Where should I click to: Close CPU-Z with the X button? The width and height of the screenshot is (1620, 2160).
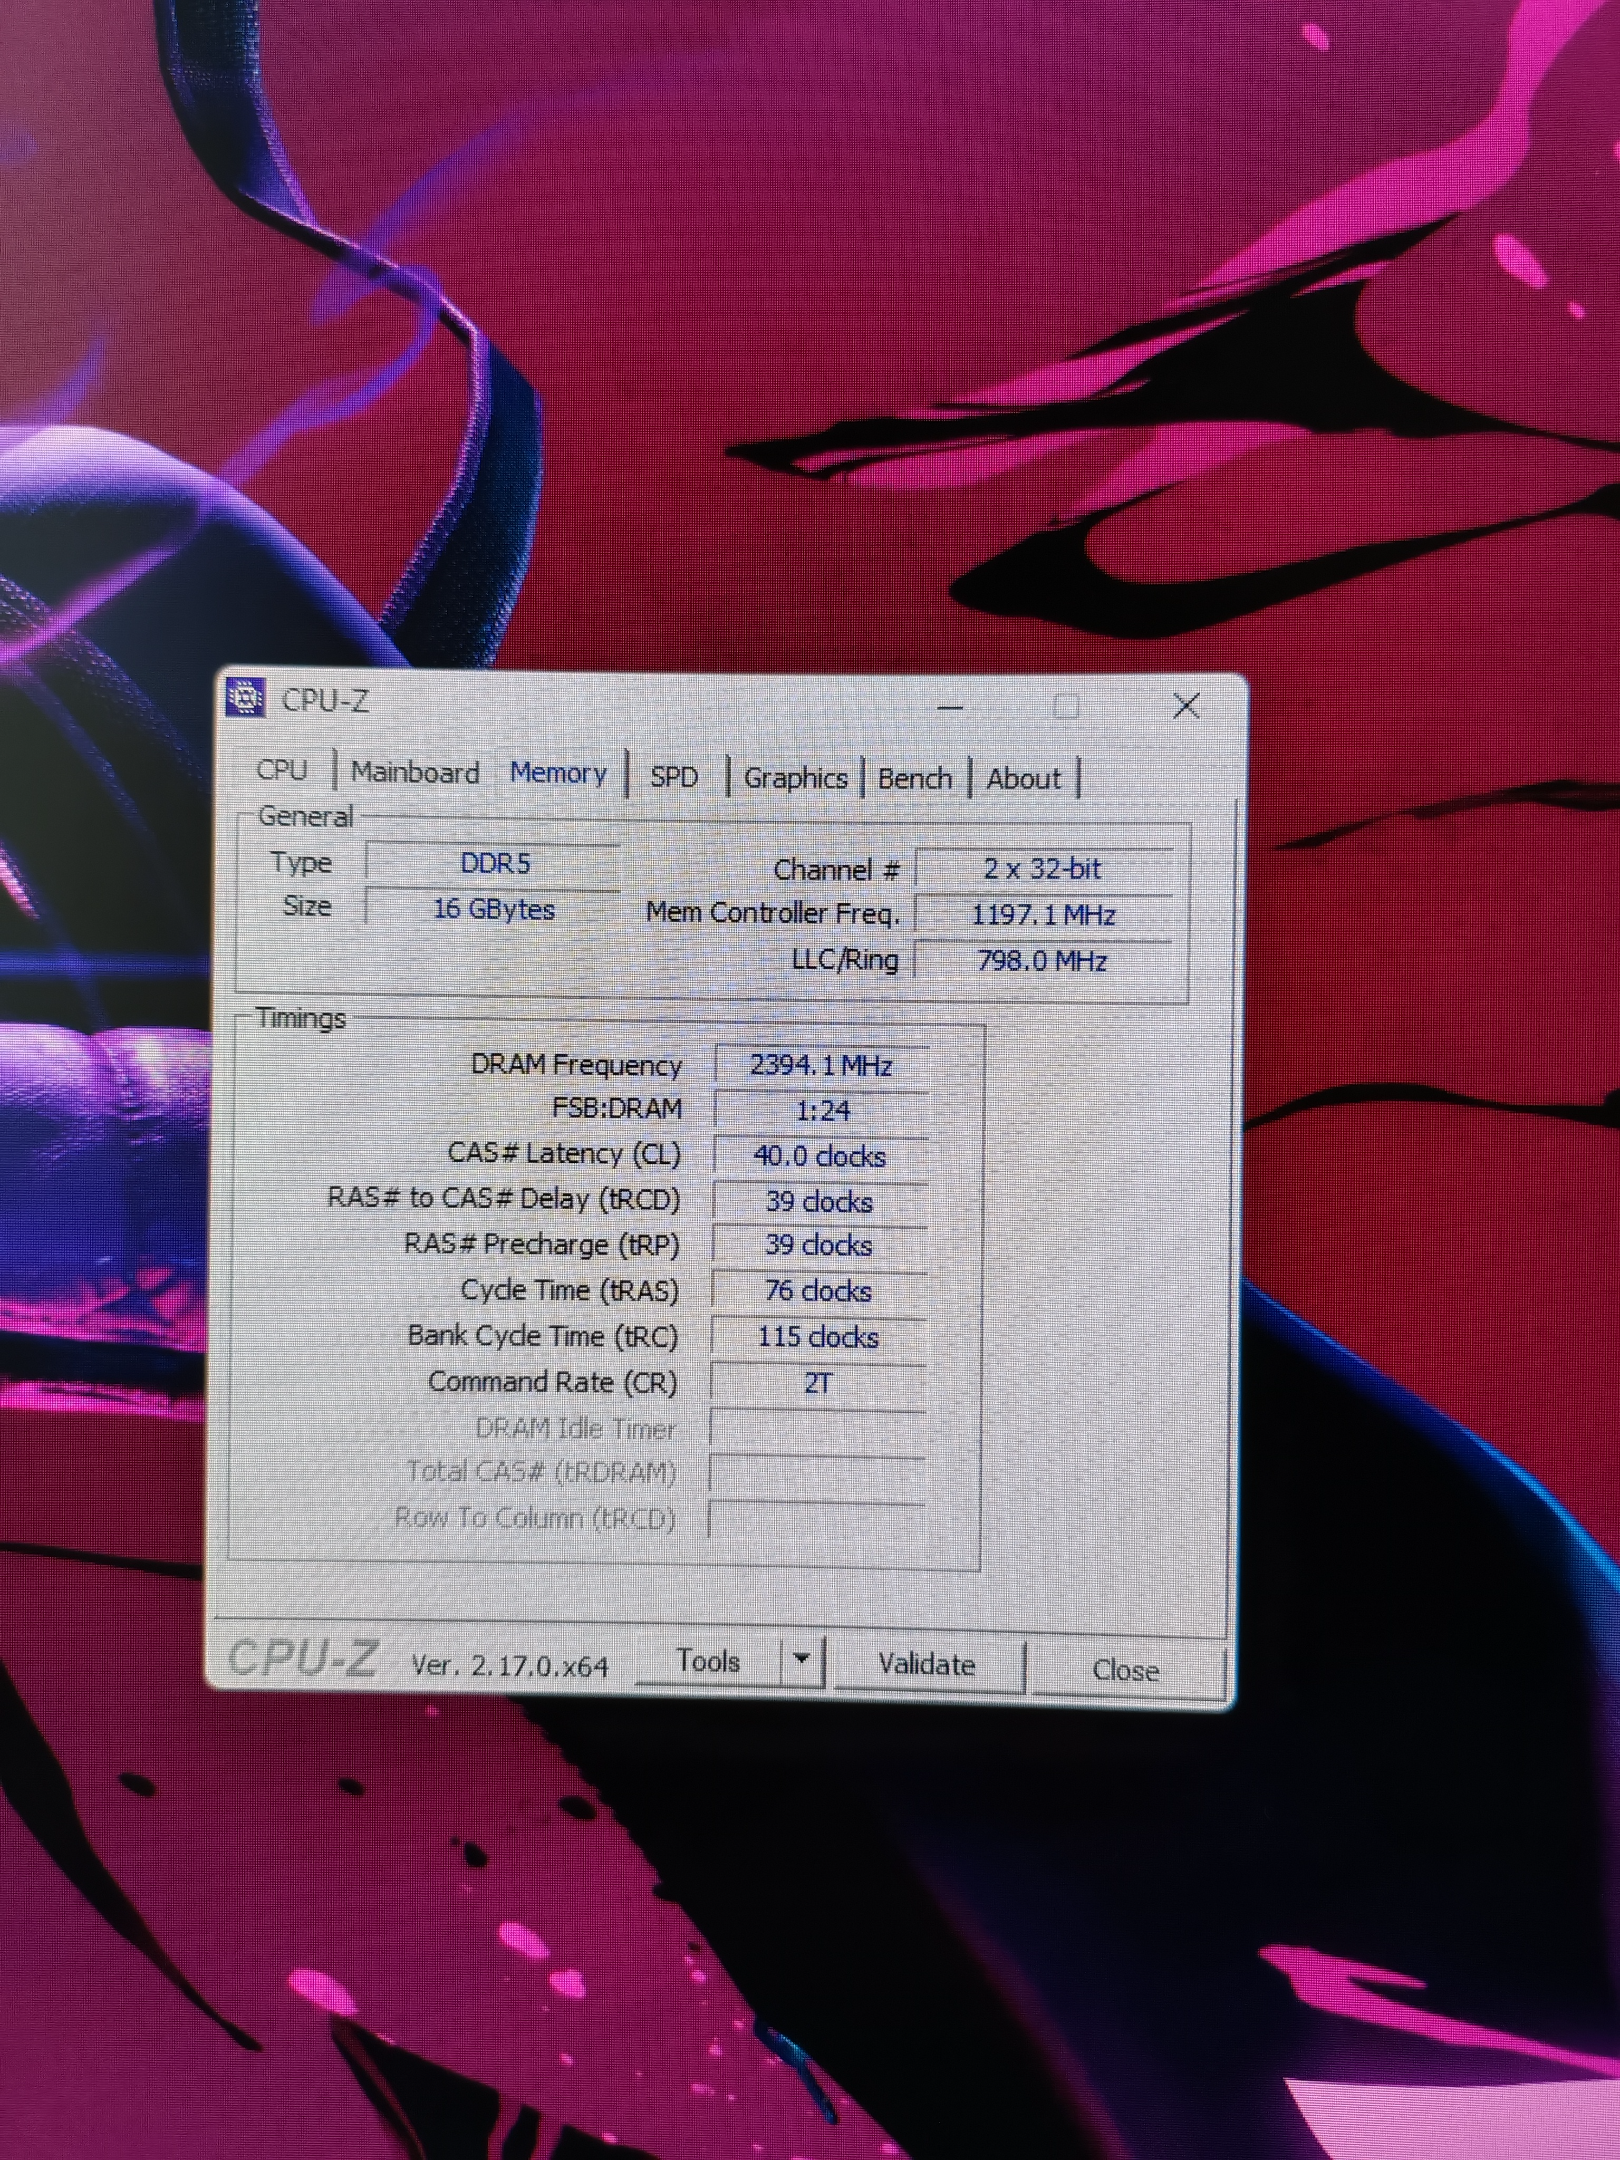[1186, 706]
